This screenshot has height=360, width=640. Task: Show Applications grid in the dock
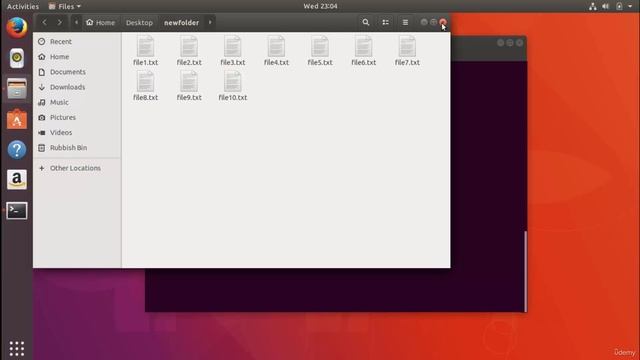point(17,349)
